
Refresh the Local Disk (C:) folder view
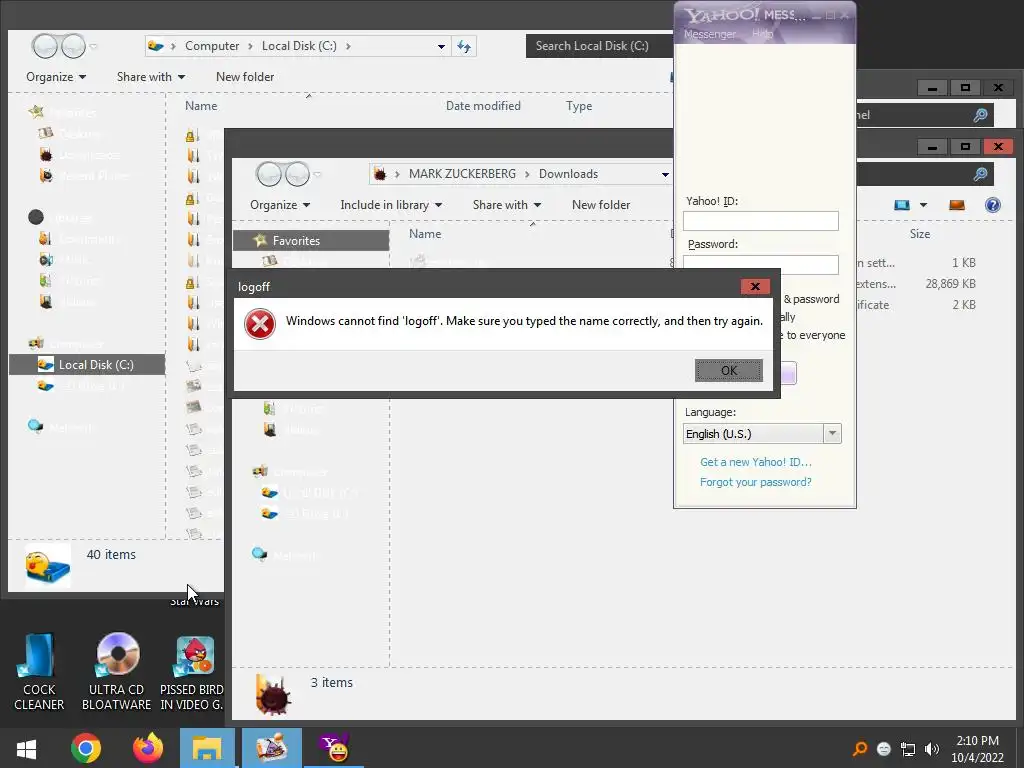(464, 46)
